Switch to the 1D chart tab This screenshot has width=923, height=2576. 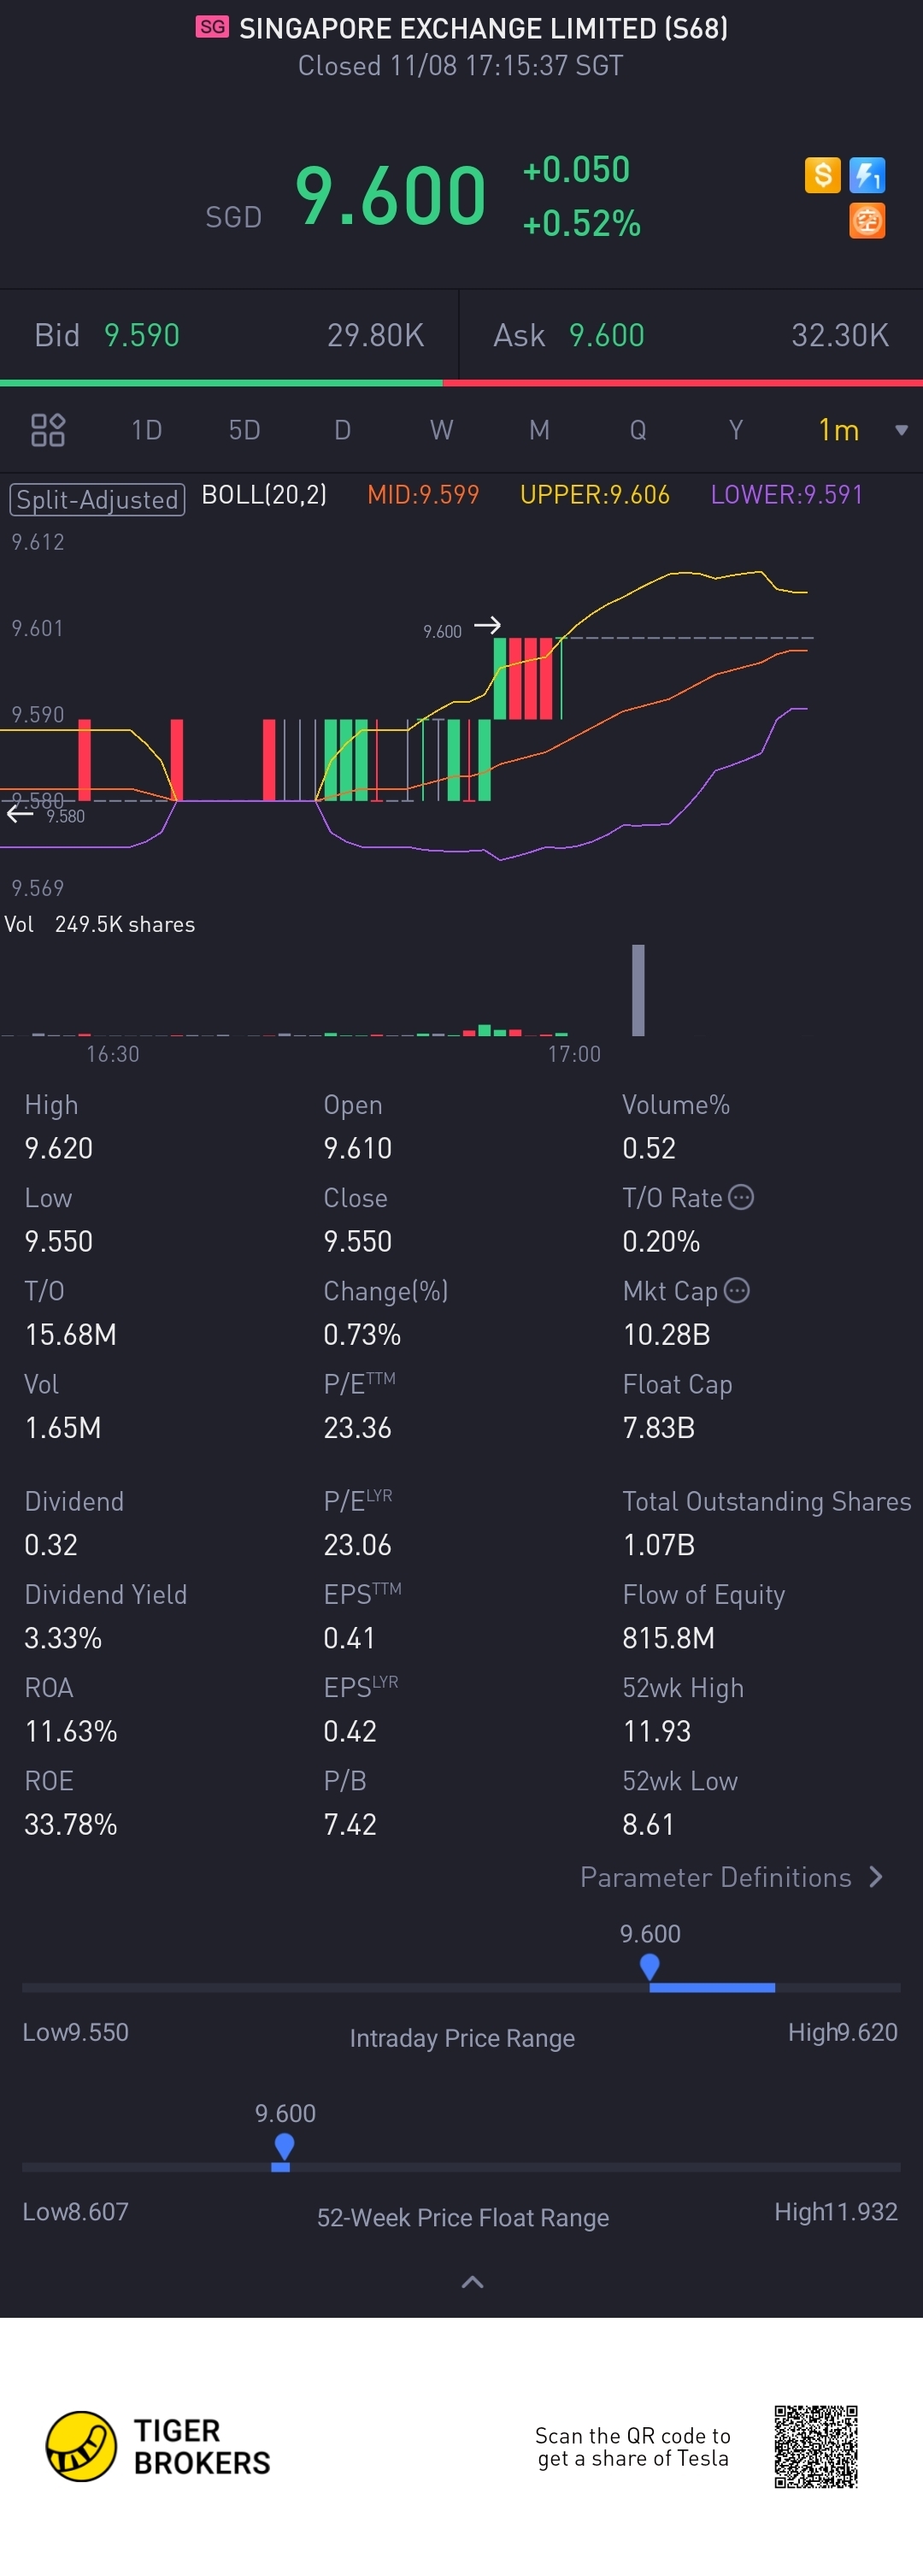click(x=146, y=430)
